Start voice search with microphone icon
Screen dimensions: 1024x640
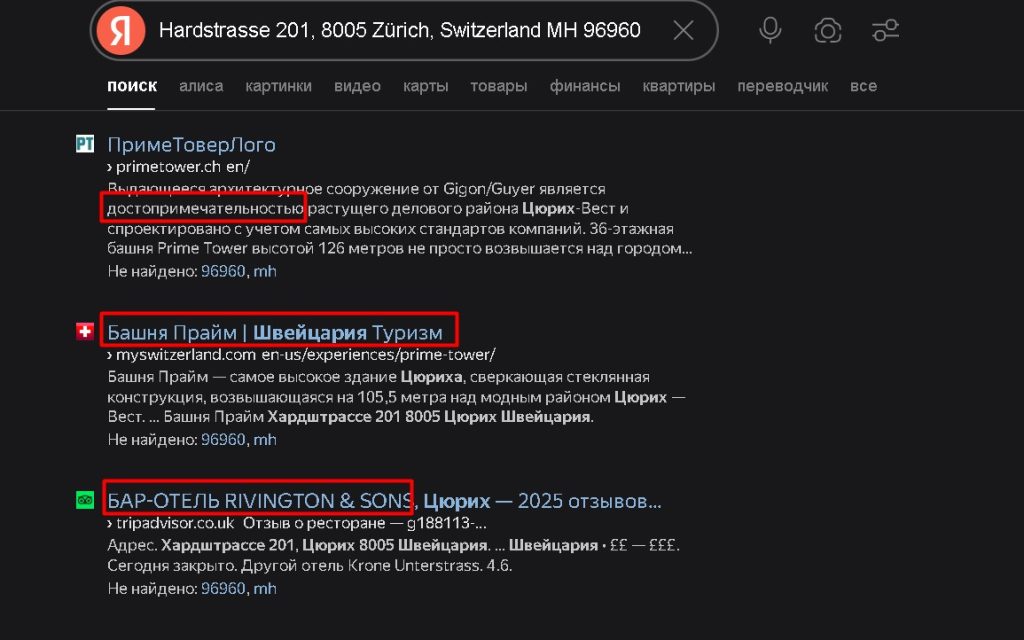pos(770,30)
